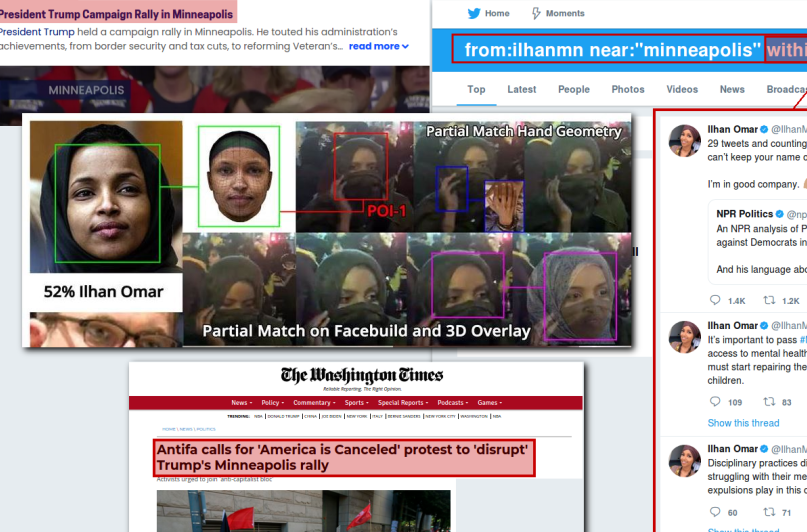Switch to the Top tab
807x532 pixels.
coord(476,89)
